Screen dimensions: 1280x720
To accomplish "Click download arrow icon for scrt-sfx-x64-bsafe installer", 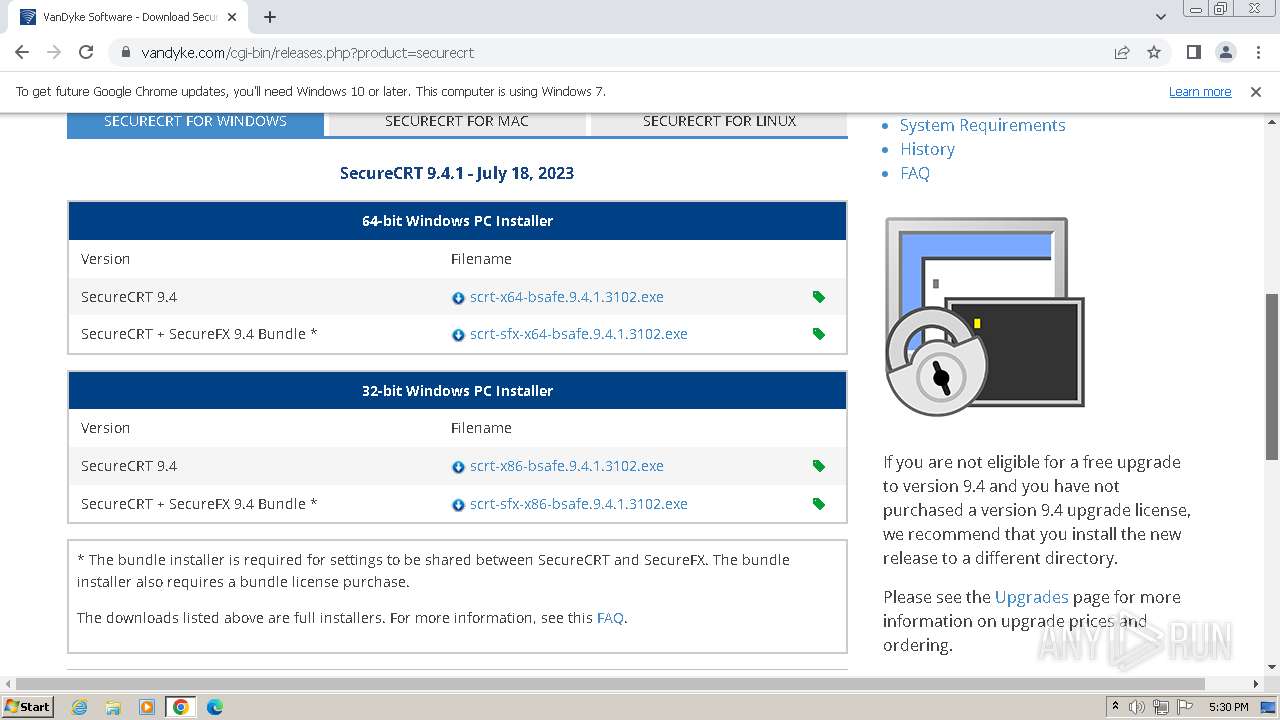I will (458, 335).
